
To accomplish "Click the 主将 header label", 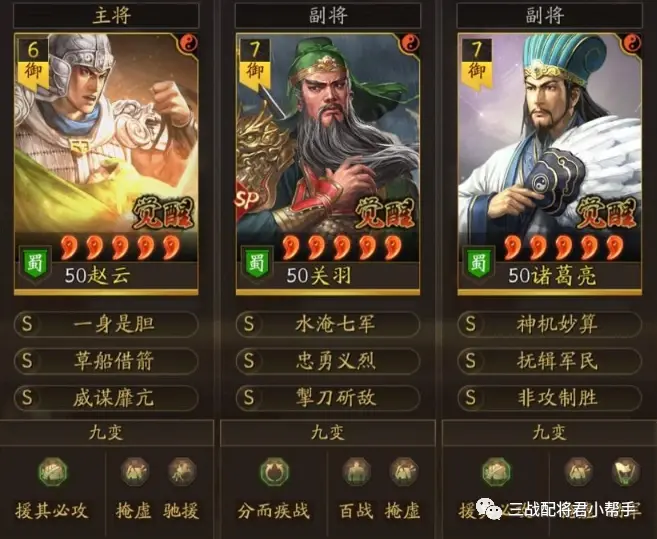I will pos(111,16).
